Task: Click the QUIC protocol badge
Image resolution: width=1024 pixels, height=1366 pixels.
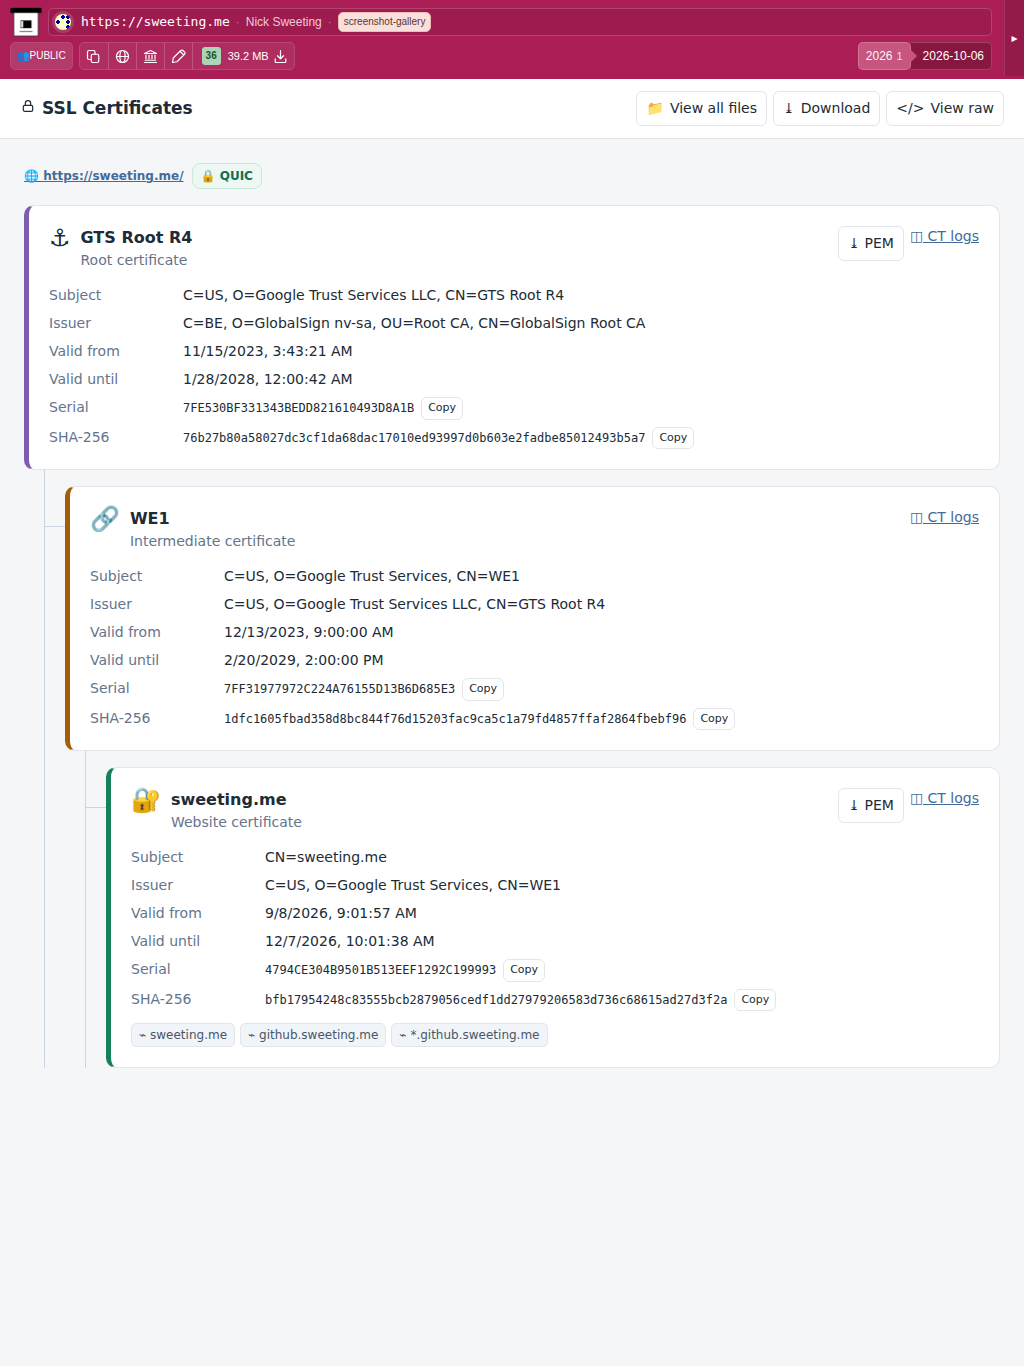Action: (227, 176)
